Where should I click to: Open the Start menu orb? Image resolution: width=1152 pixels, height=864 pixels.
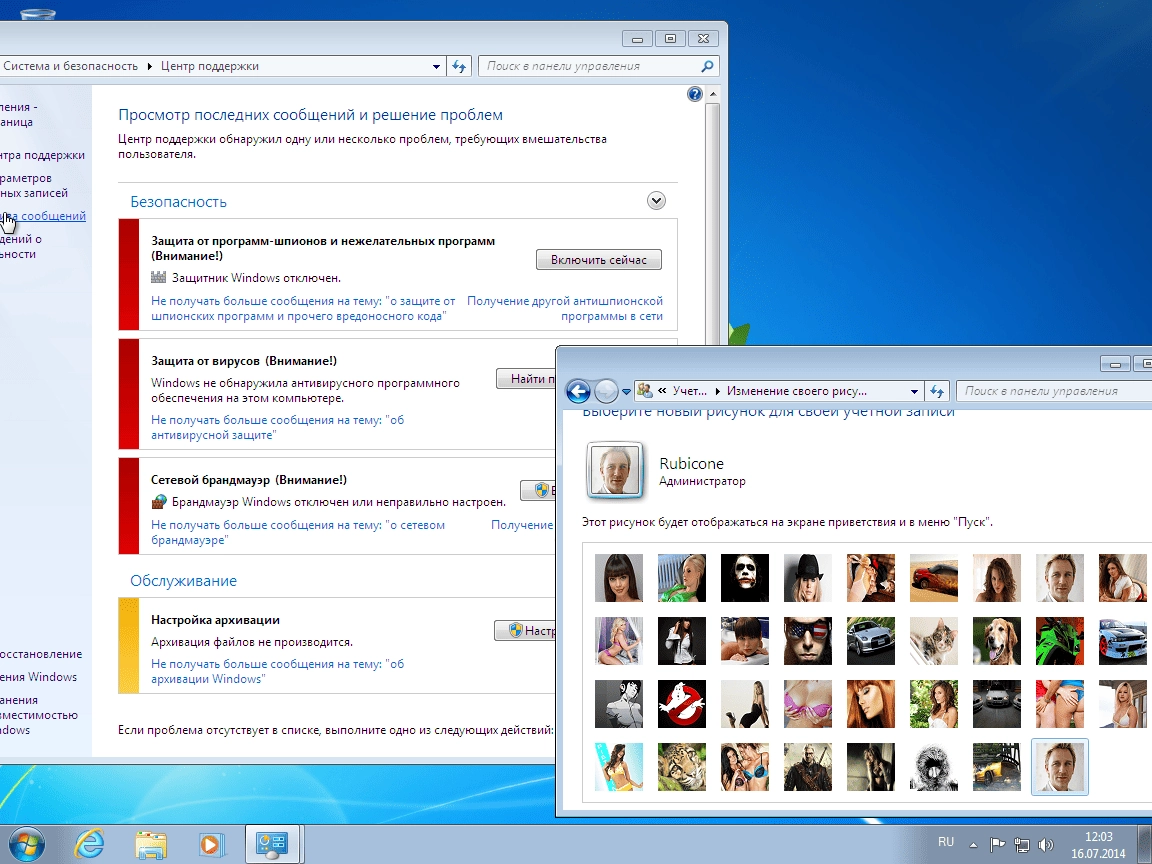[x=27, y=843]
